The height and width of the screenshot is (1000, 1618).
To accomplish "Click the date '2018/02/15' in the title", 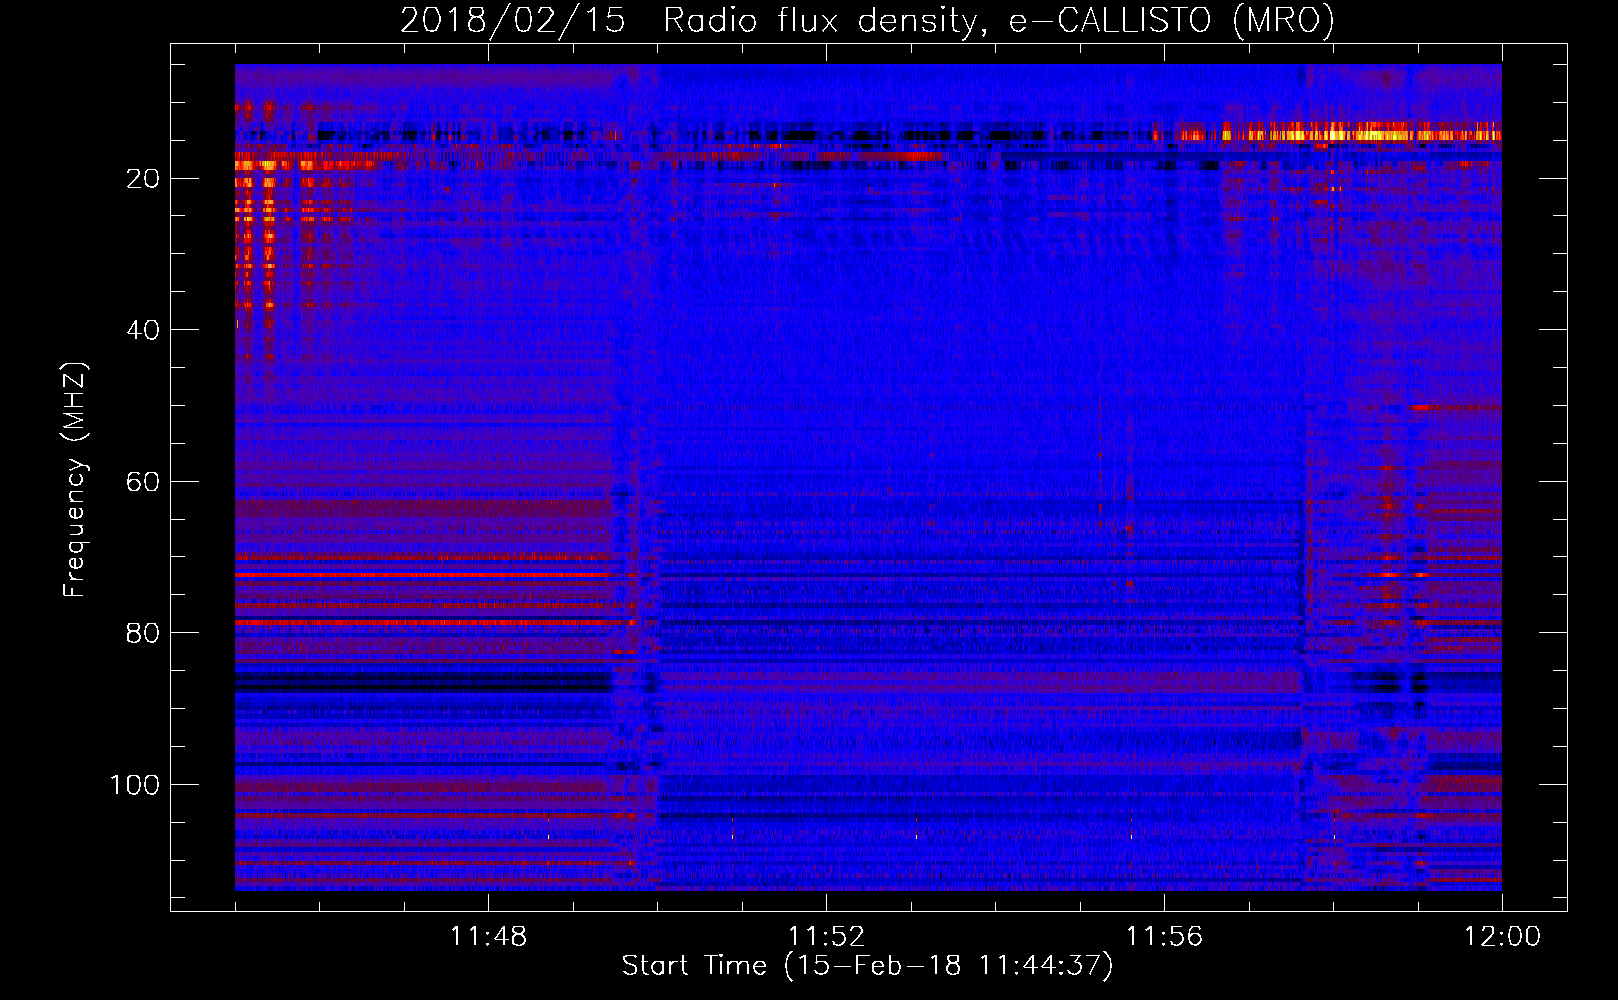I will [514, 21].
